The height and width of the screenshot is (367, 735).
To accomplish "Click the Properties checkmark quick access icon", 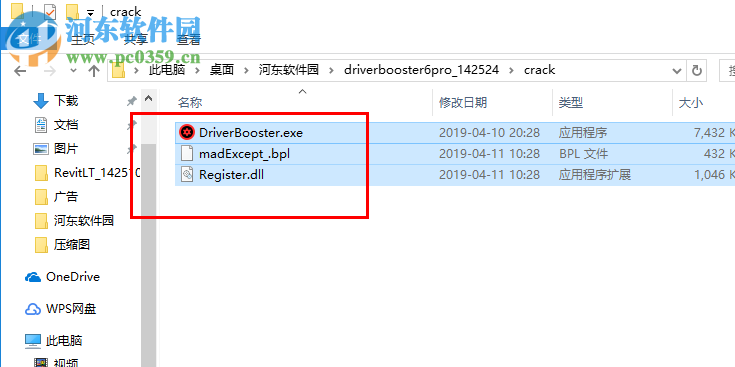I will [50, 12].
